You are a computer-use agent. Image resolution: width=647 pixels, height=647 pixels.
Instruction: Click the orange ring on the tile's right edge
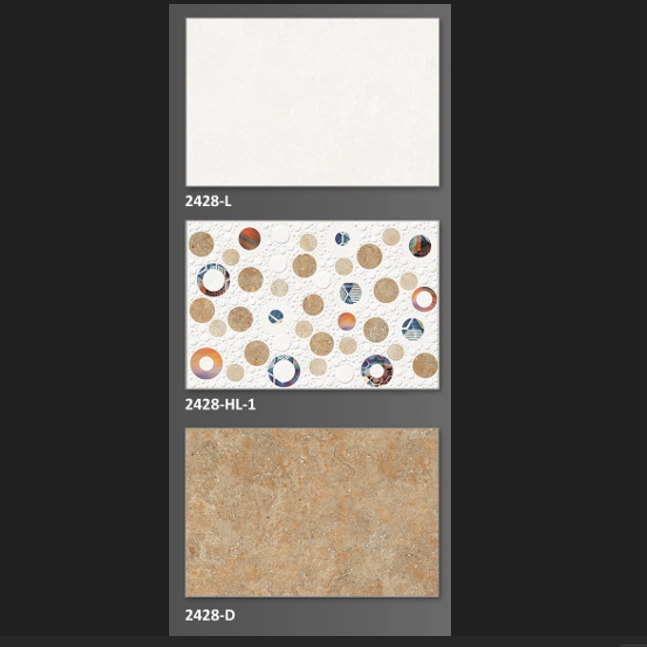424,298
